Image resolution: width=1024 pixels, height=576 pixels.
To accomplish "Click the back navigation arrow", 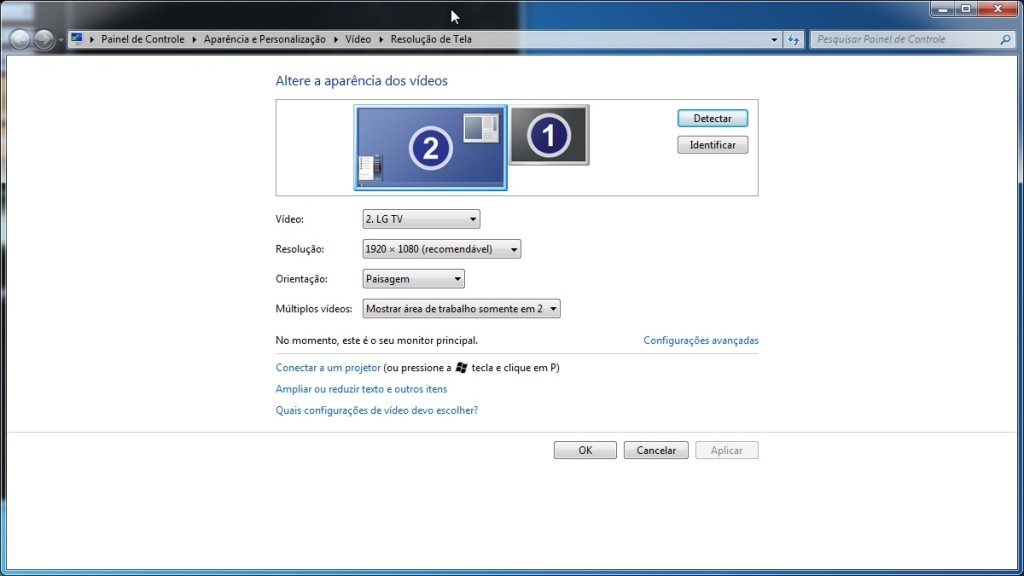I will click(x=18, y=39).
